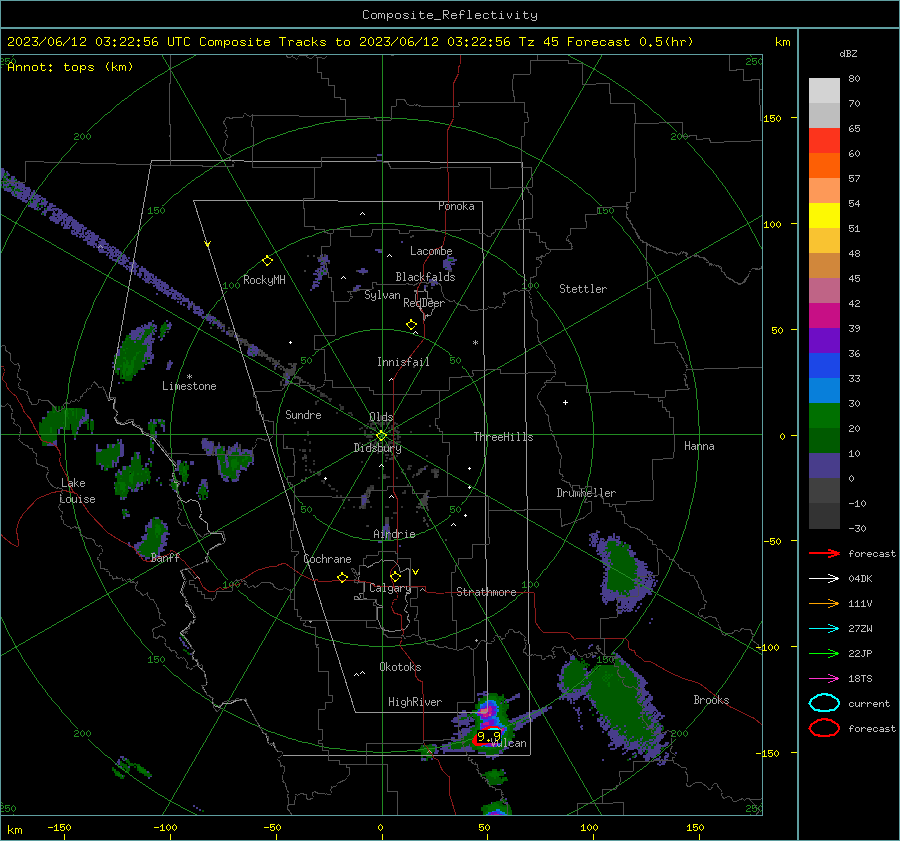This screenshot has width=900, height=841.
Task: Click the white asterisk above Limestone
Action: click(189, 377)
